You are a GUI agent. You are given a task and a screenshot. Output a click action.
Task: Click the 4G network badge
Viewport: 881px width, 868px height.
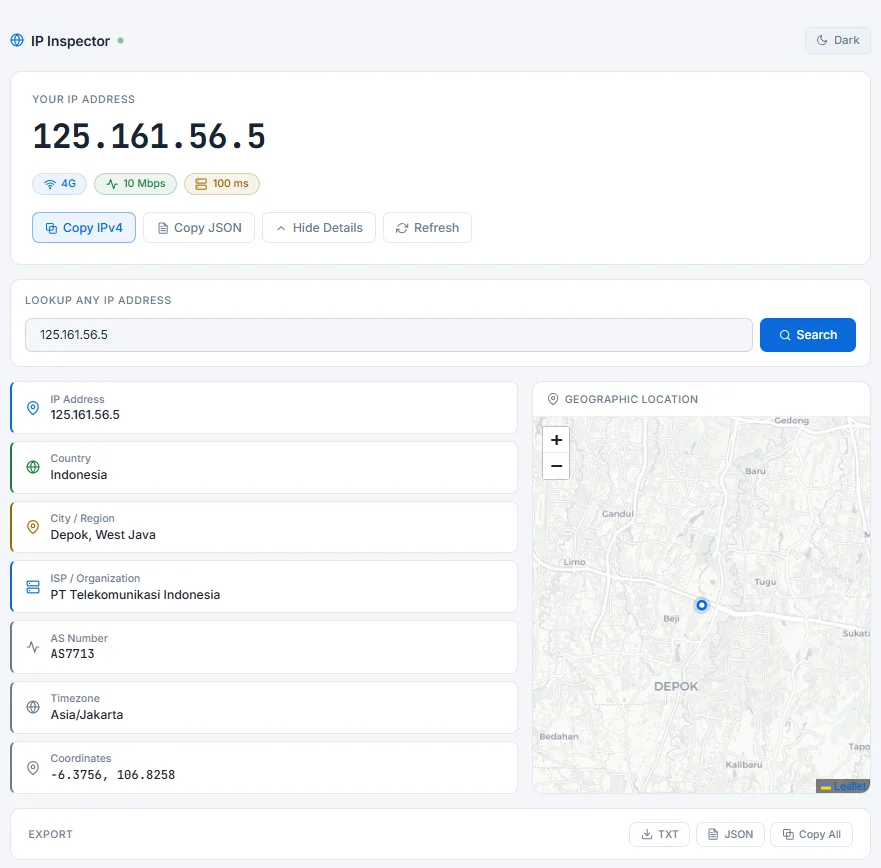[x=60, y=184]
